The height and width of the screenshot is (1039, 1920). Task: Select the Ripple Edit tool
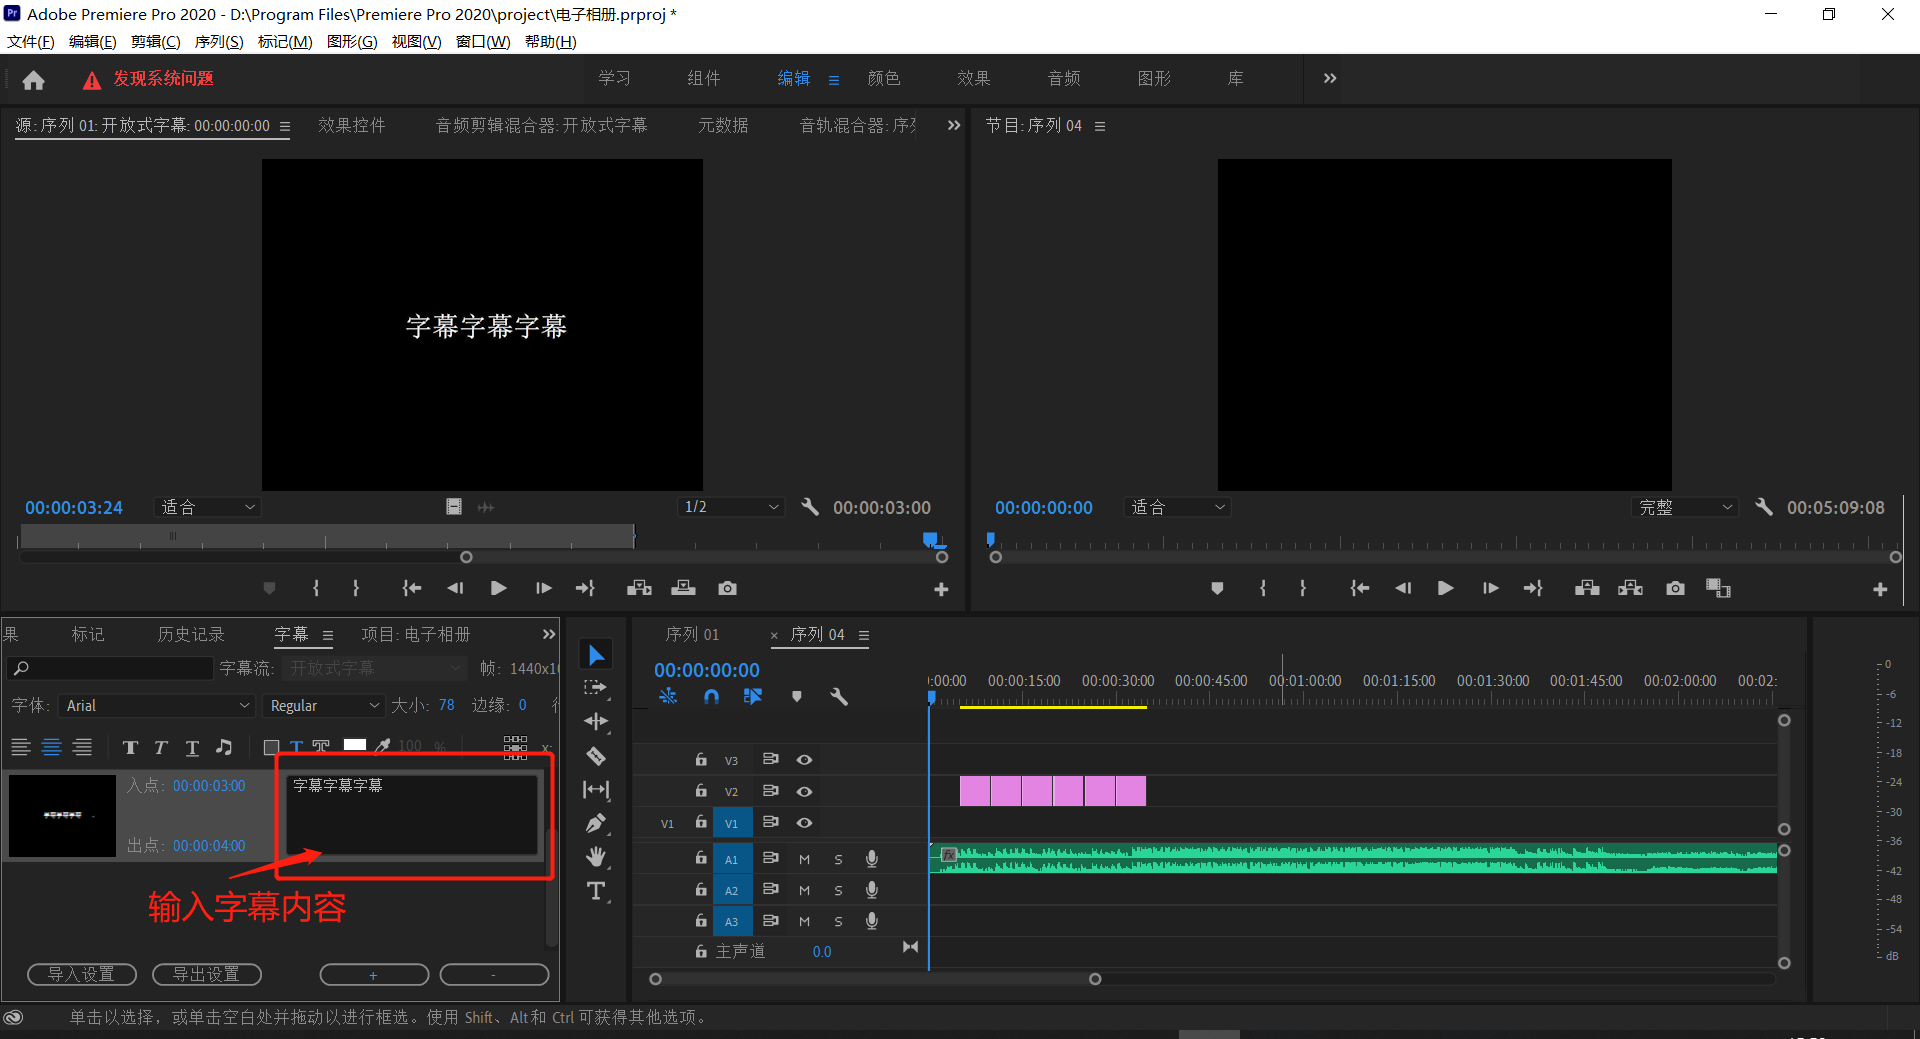point(596,722)
